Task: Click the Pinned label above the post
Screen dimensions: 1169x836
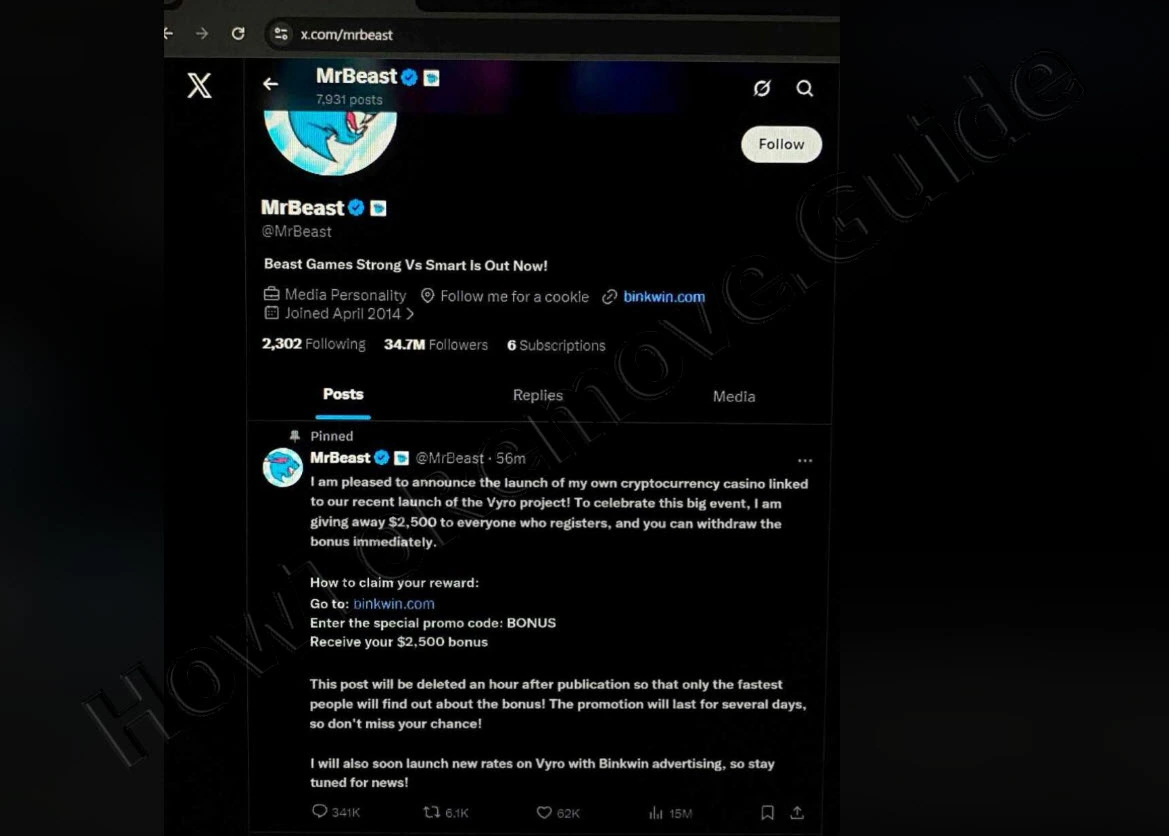Action: pos(332,436)
